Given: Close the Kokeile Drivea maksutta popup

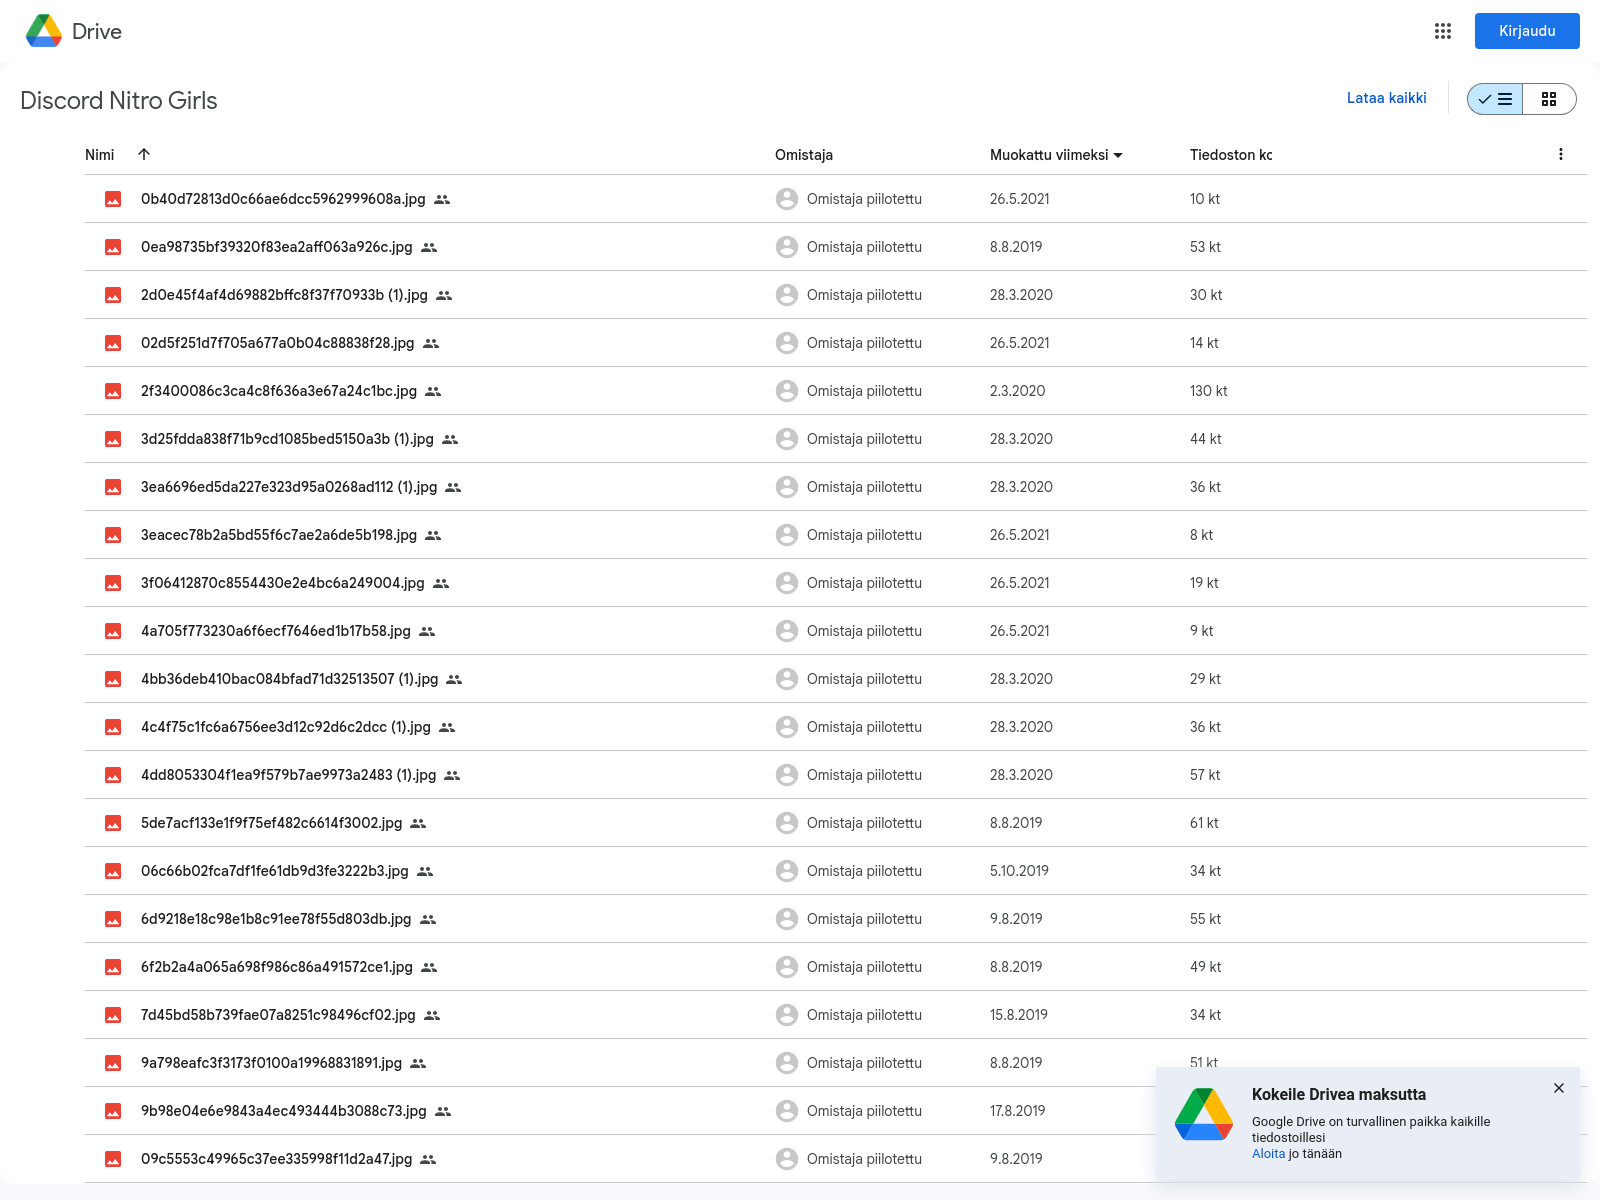Looking at the screenshot, I should tap(1559, 1088).
